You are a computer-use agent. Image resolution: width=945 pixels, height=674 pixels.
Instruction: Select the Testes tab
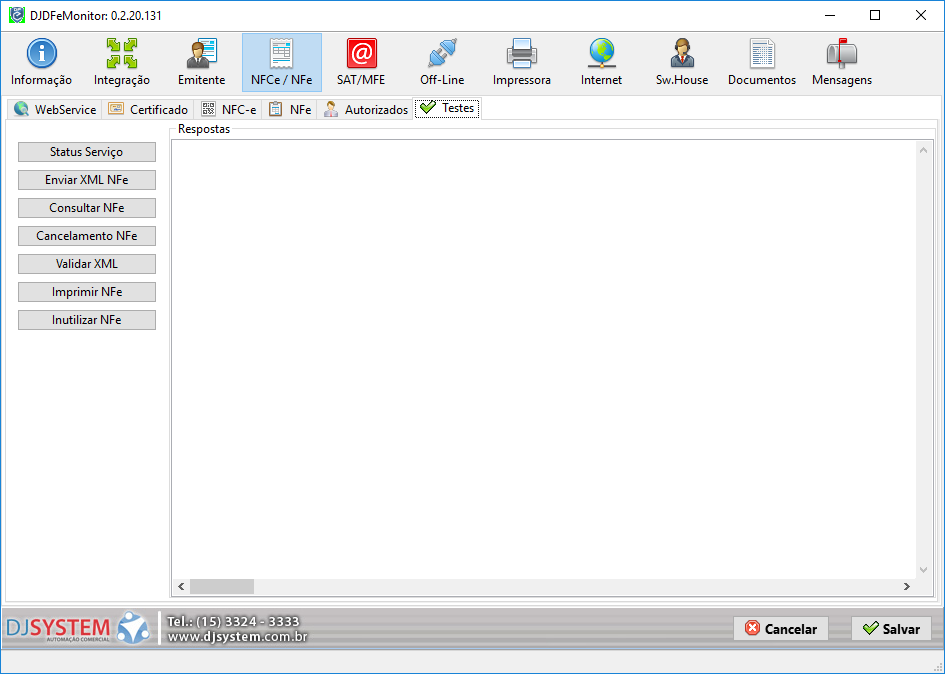[447, 108]
